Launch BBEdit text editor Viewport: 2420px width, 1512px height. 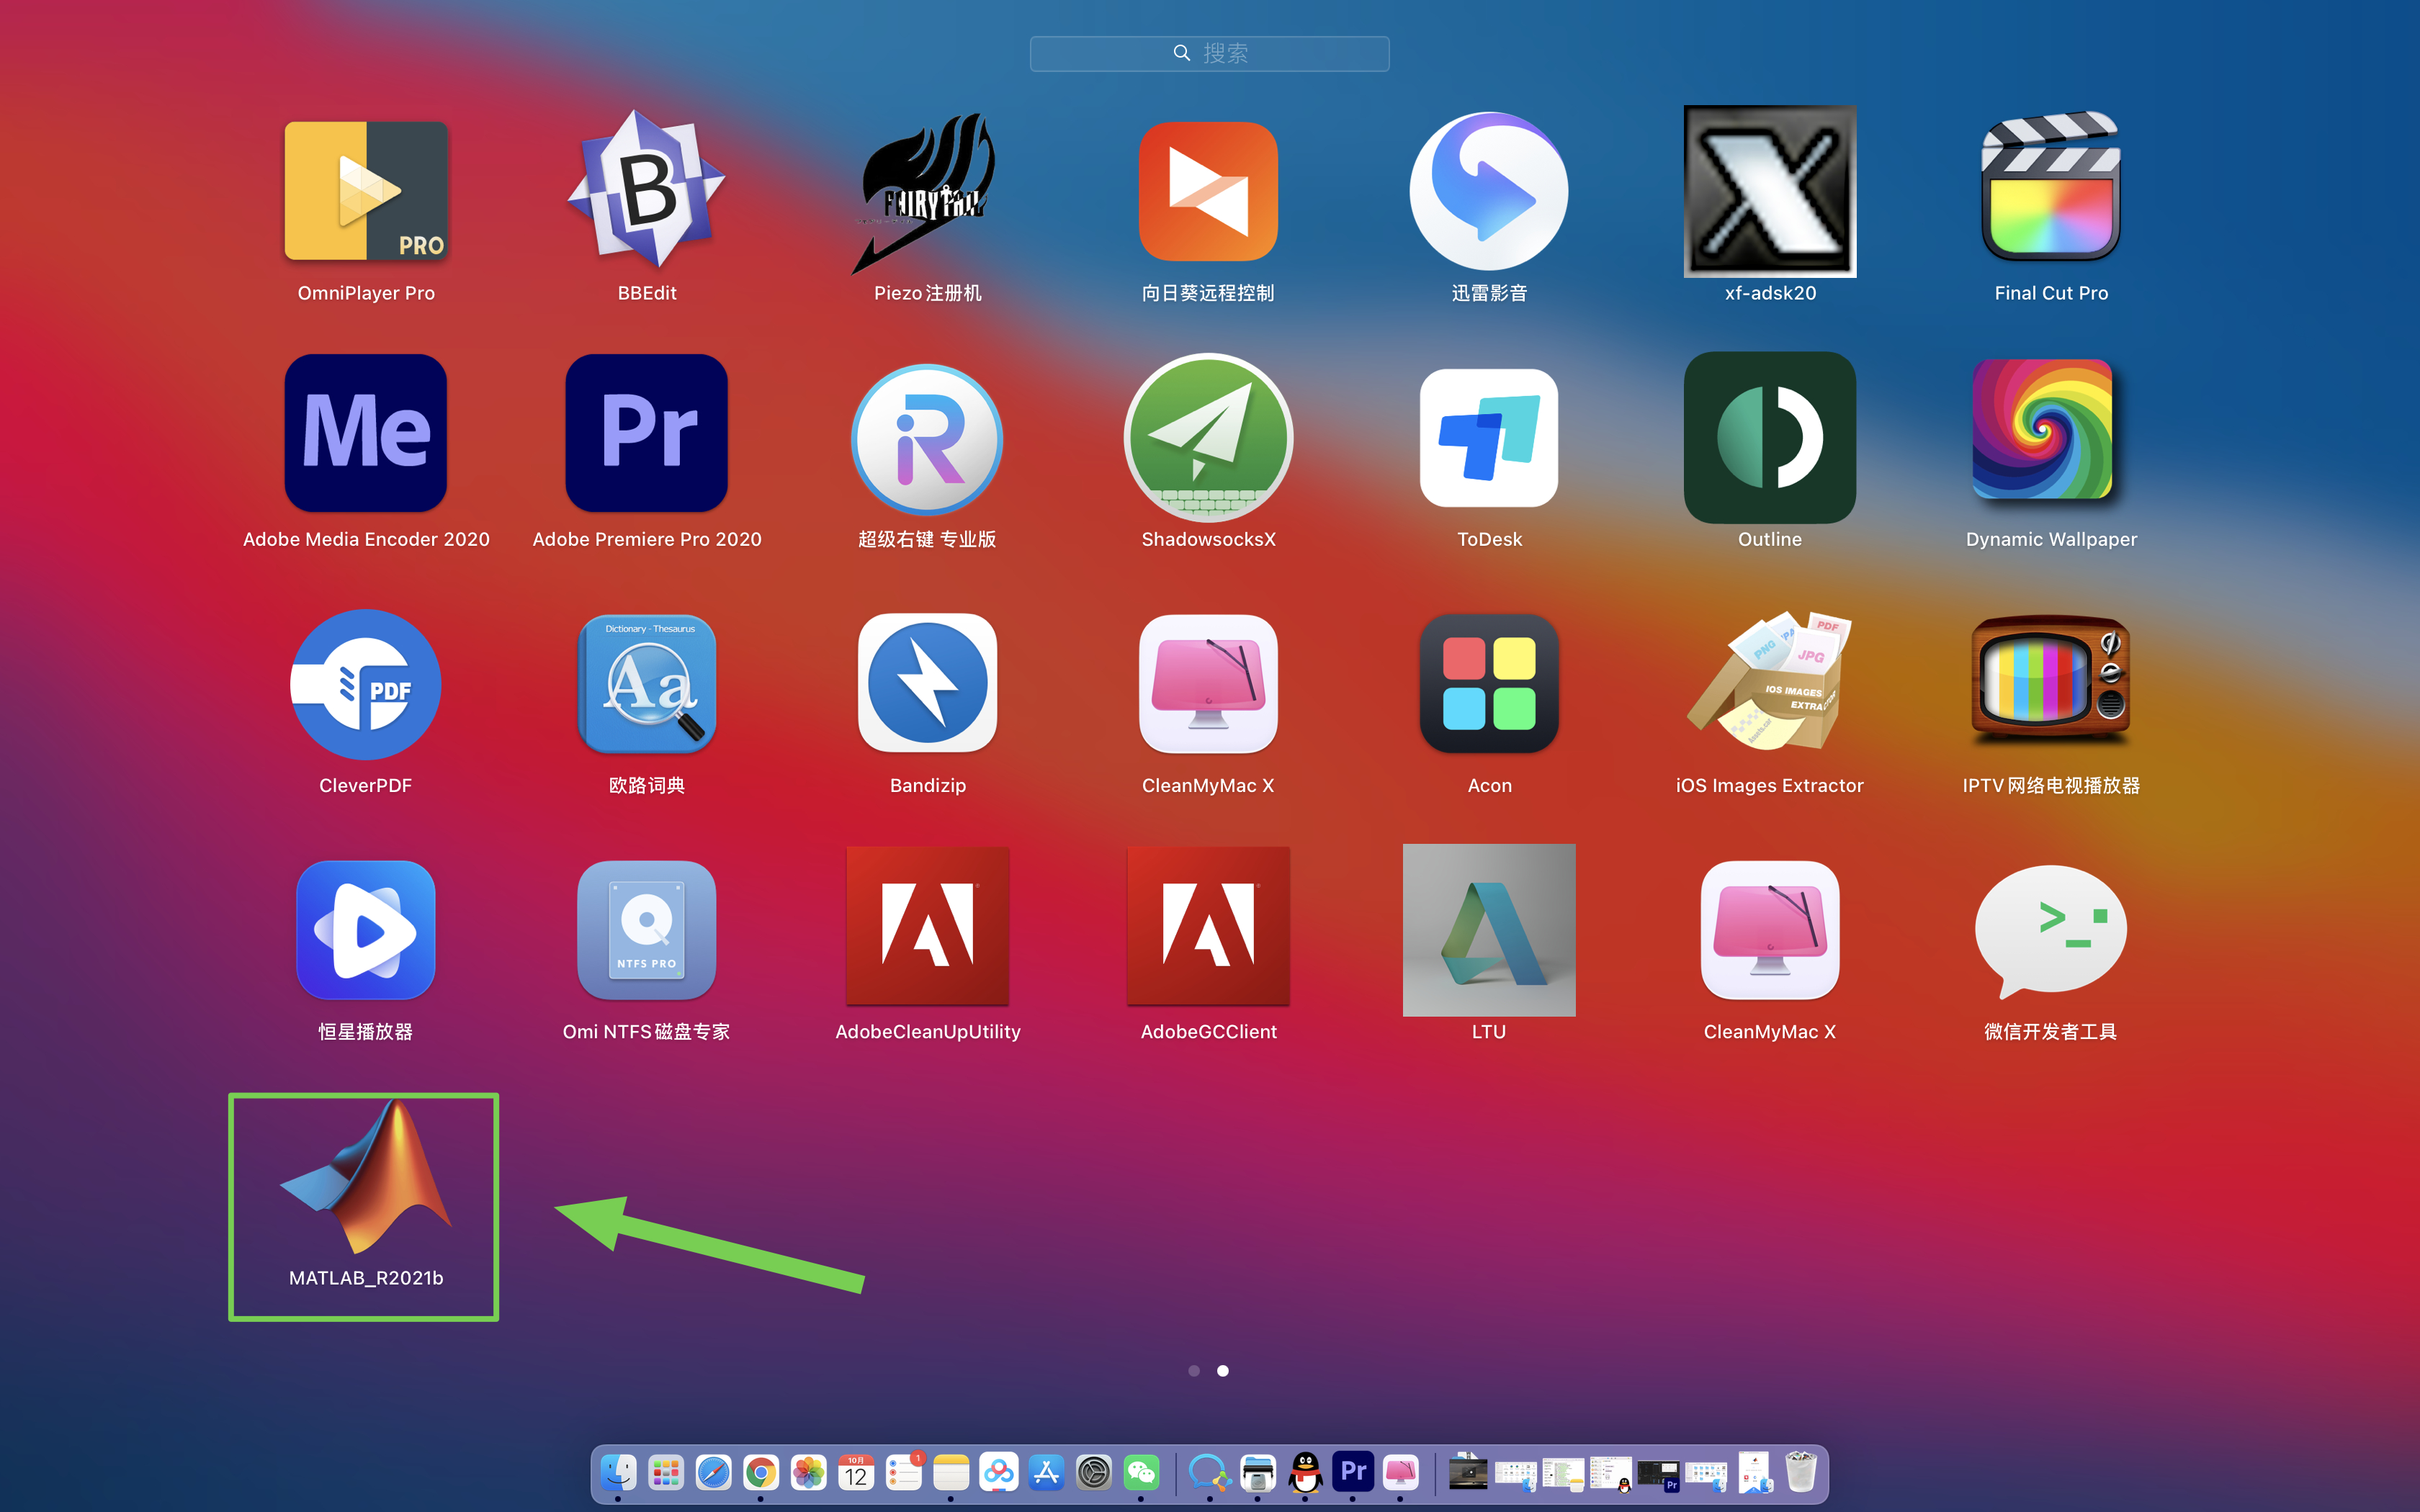pyautogui.click(x=646, y=190)
